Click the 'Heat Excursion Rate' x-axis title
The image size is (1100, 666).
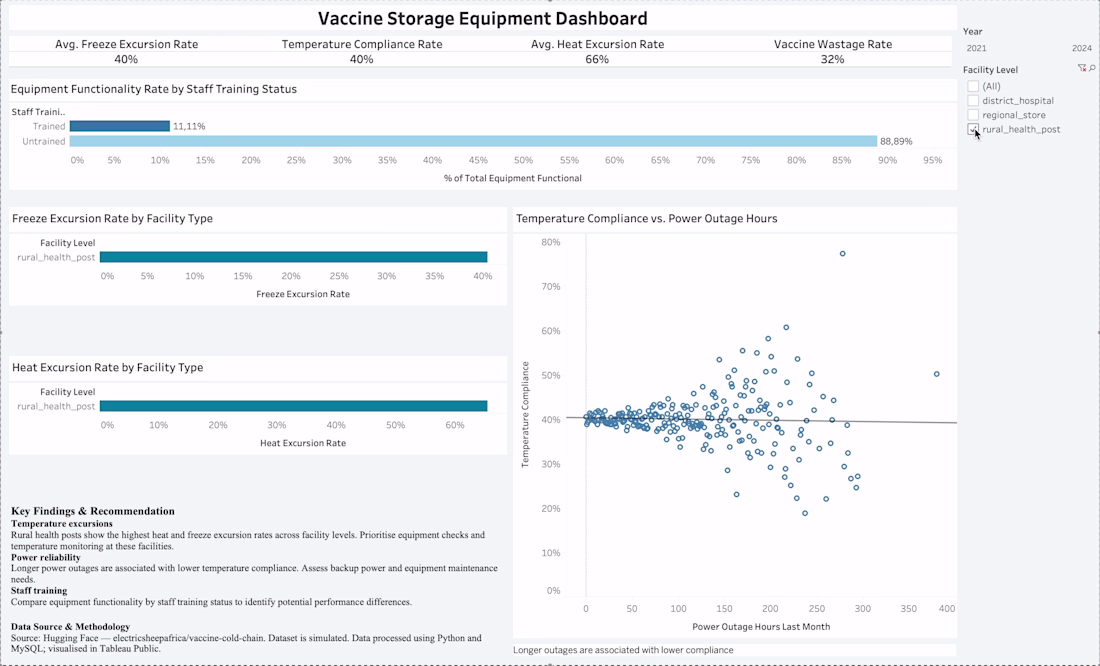(x=303, y=443)
